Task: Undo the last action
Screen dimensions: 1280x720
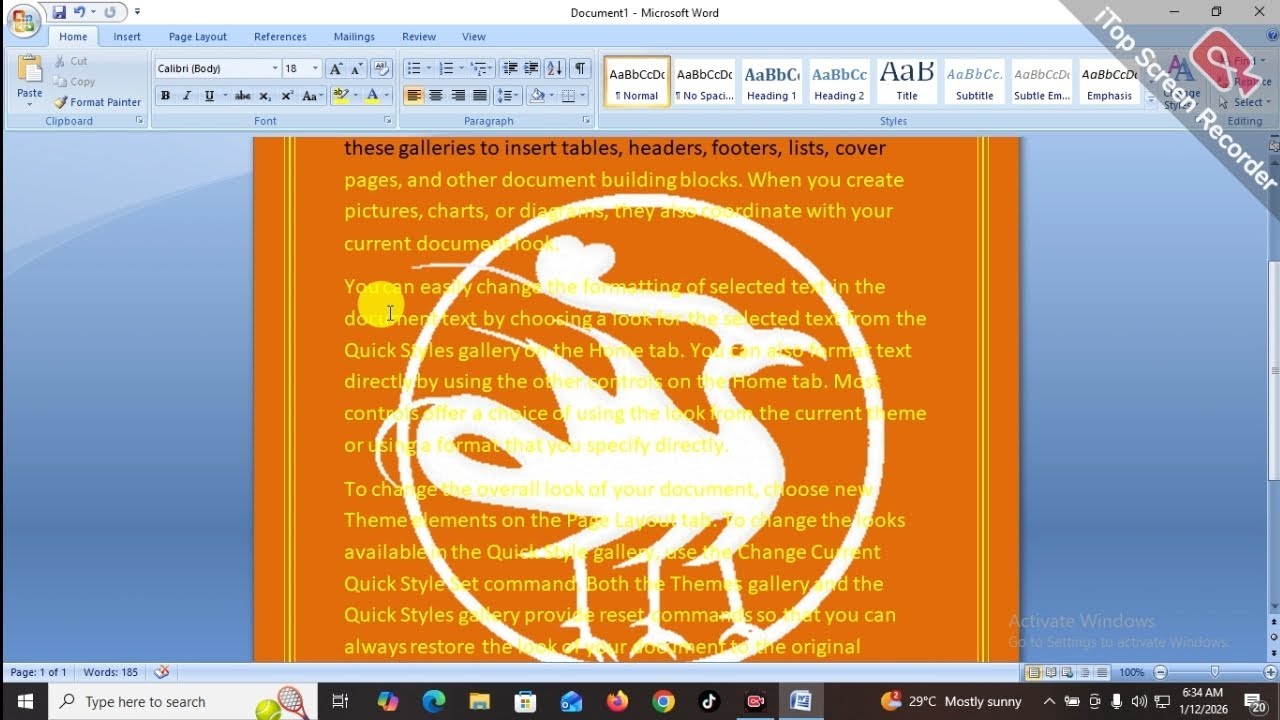Action: tap(79, 13)
